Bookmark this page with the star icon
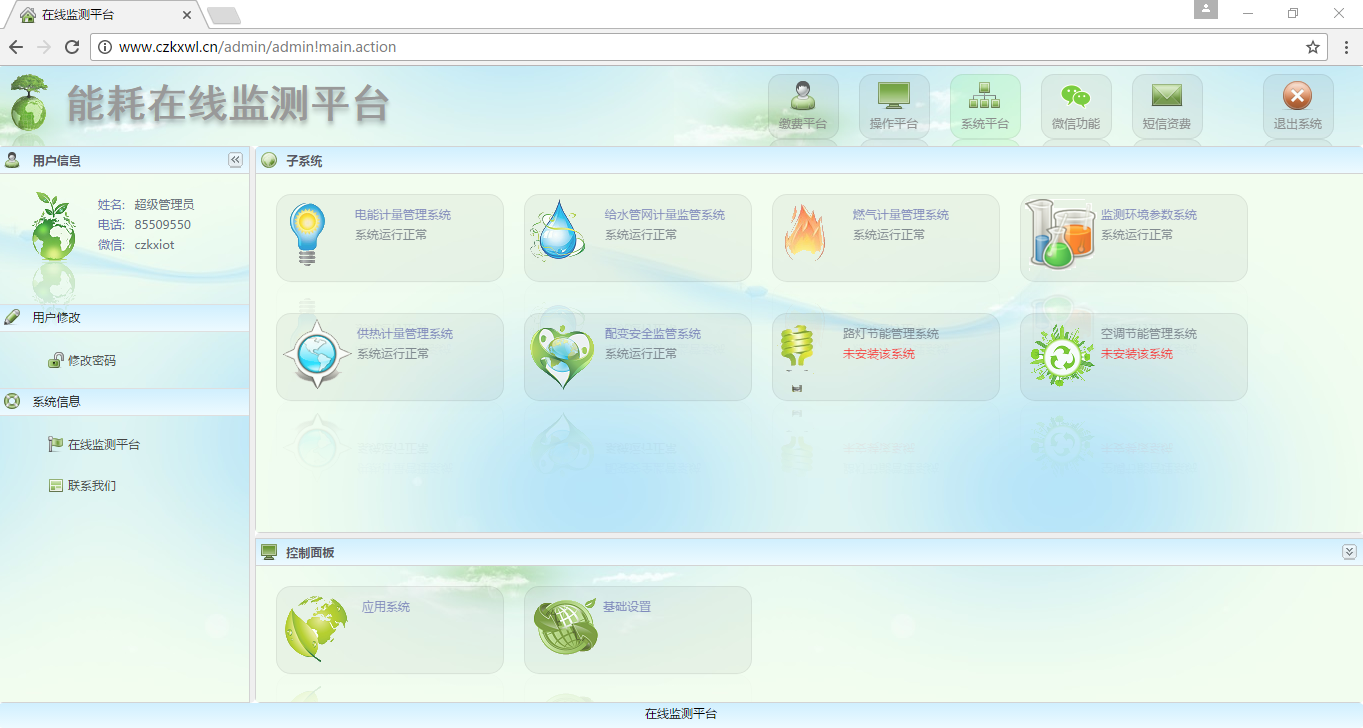 tap(1313, 47)
